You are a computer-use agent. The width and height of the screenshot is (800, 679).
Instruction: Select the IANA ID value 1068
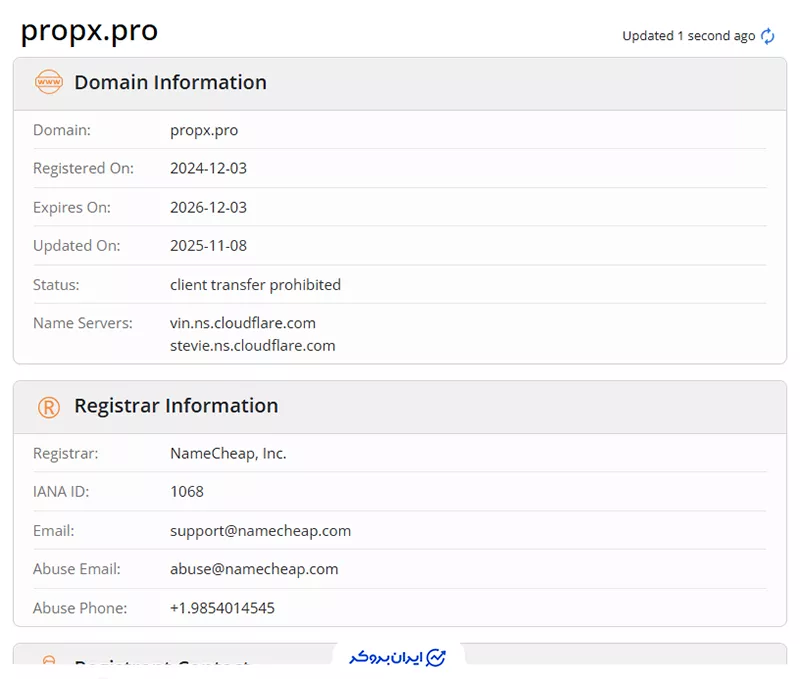(187, 492)
